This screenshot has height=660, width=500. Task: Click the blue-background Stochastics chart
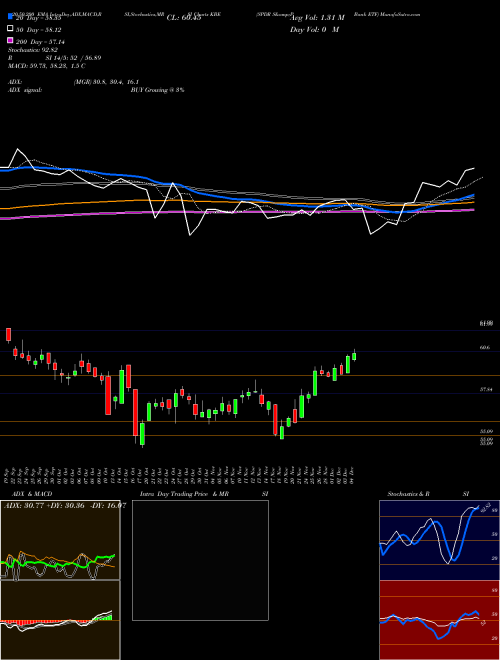(439, 540)
